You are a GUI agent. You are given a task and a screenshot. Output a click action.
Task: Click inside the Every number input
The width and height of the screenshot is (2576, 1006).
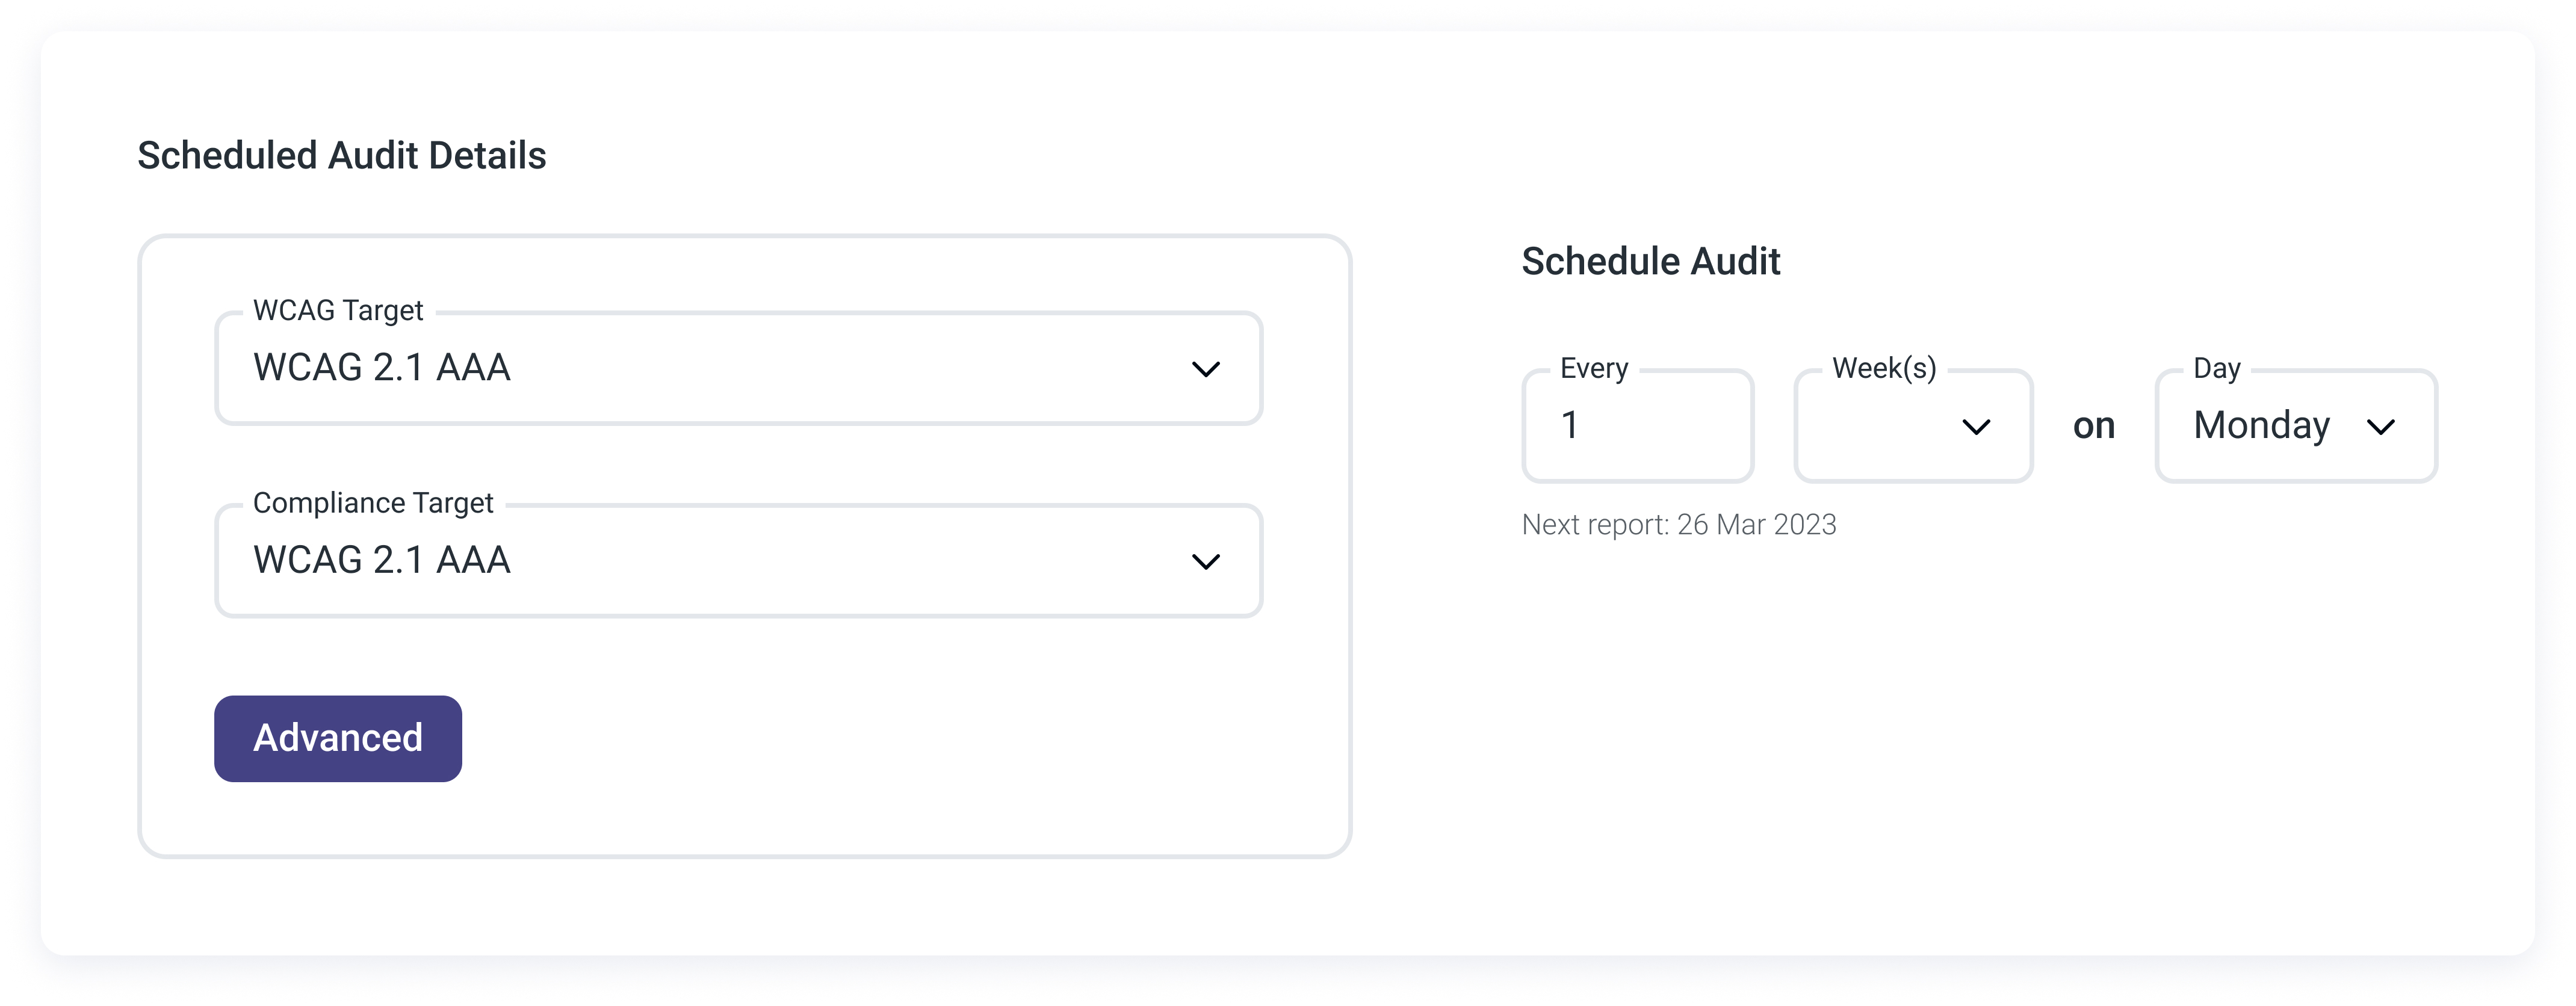[x=1637, y=426]
